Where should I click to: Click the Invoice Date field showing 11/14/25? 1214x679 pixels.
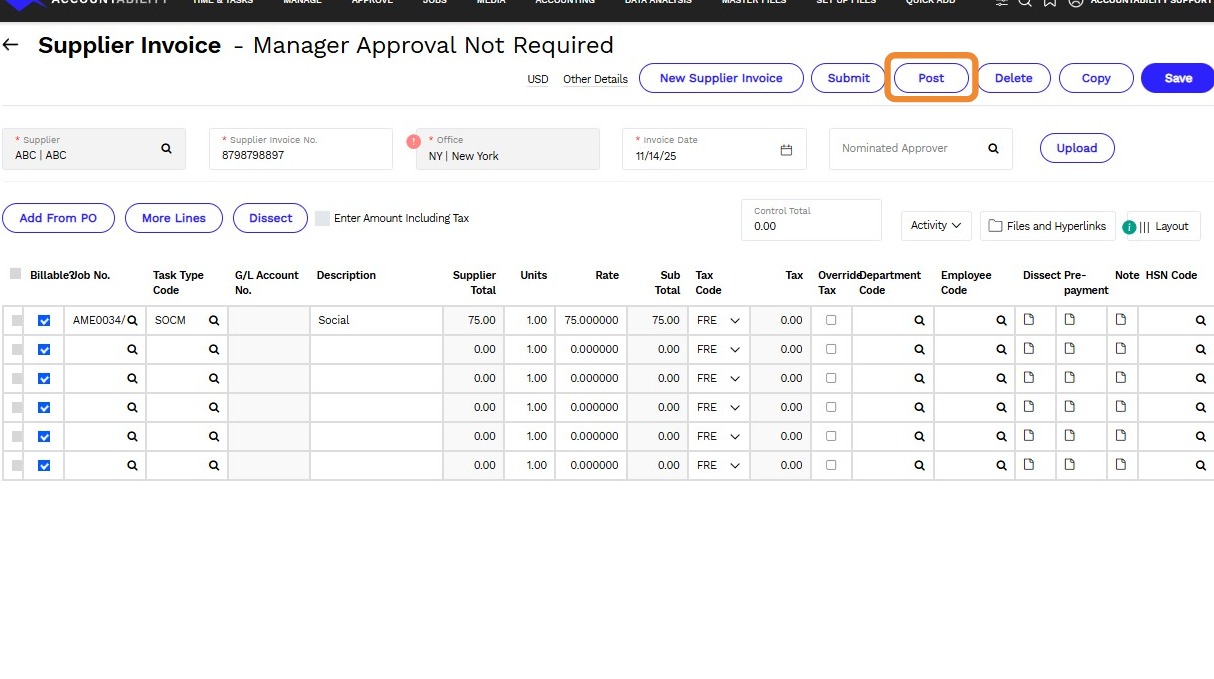coord(714,149)
